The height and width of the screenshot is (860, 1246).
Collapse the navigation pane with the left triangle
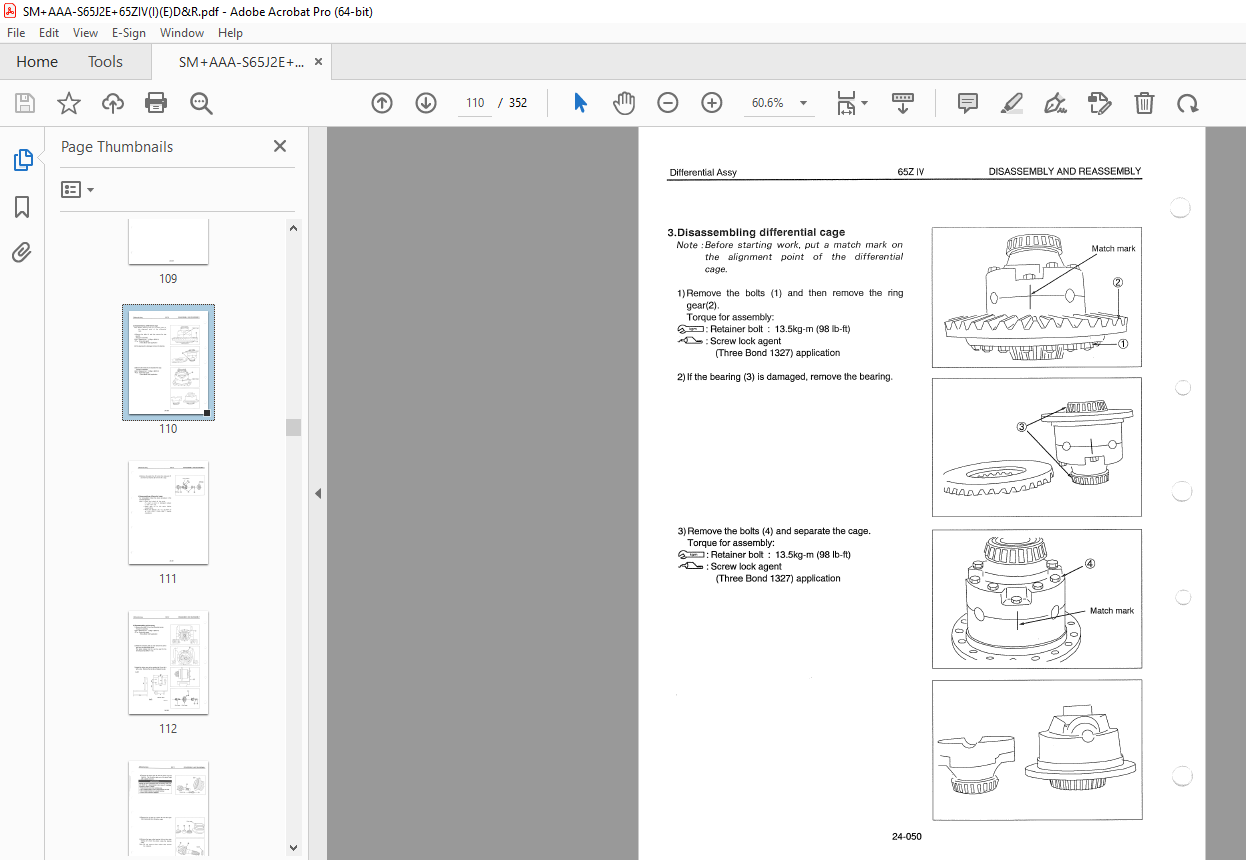click(318, 493)
